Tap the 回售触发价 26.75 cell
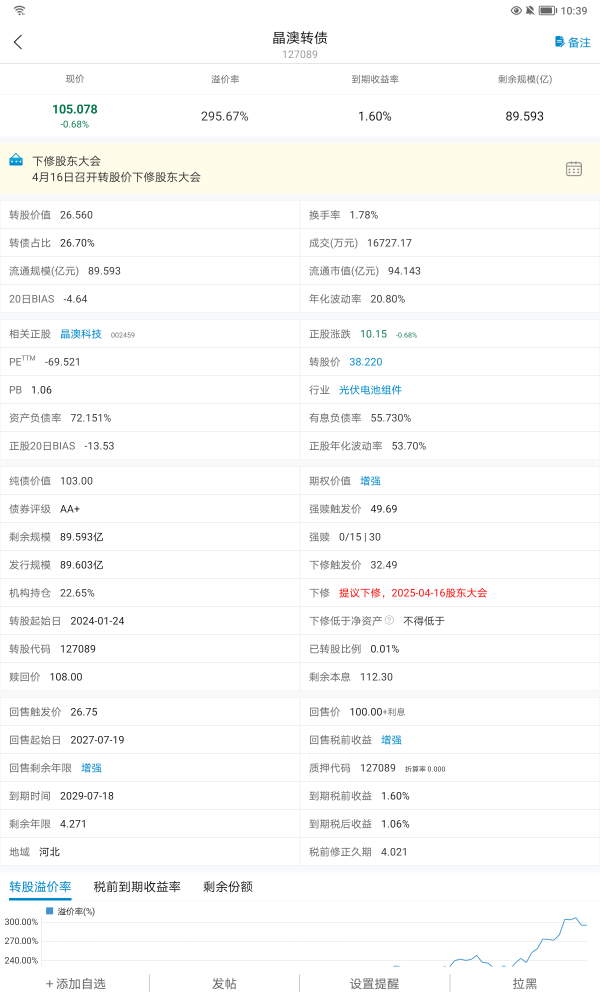The height and width of the screenshot is (1000, 600). pyautogui.click(x=150, y=712)
